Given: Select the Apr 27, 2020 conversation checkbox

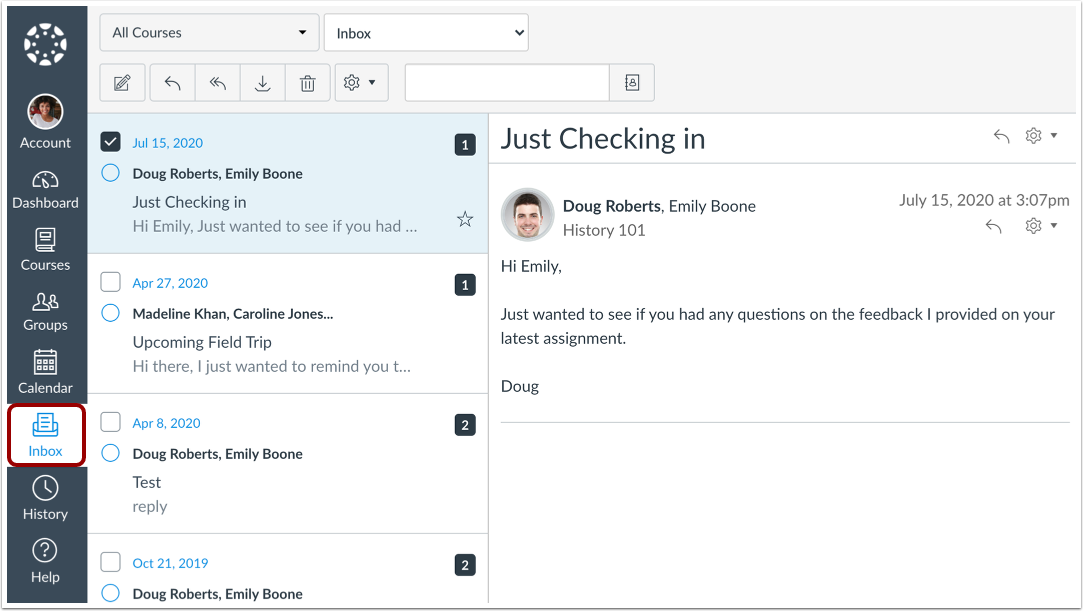Looking at the screenshot, I should (111, 282).
